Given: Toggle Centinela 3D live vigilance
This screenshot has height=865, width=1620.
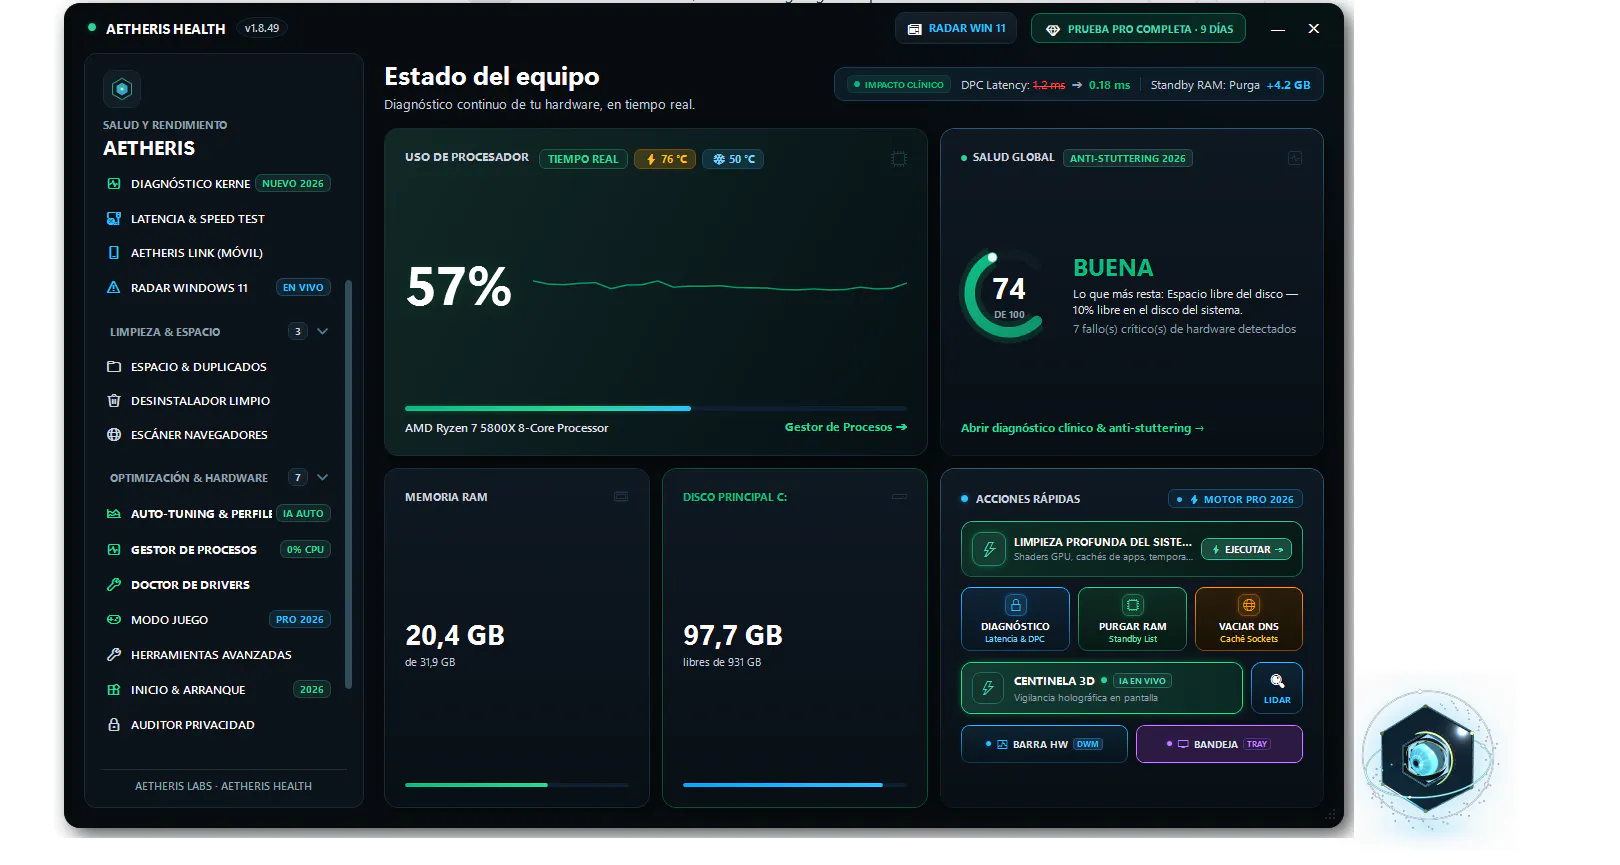Looking at the screenshot, I should click(x=1101, y=688).
